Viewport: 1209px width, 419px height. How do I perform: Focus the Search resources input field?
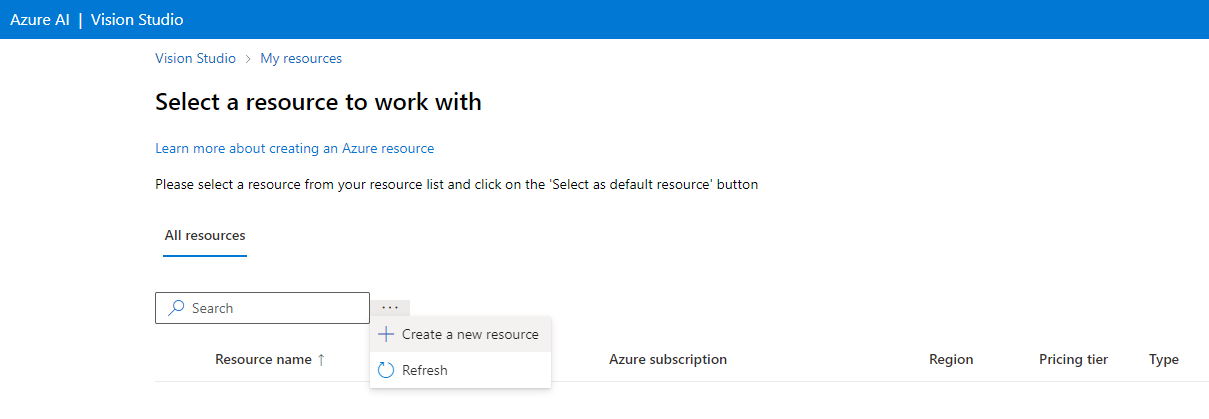pyautogui.click(x=262, y=308)
